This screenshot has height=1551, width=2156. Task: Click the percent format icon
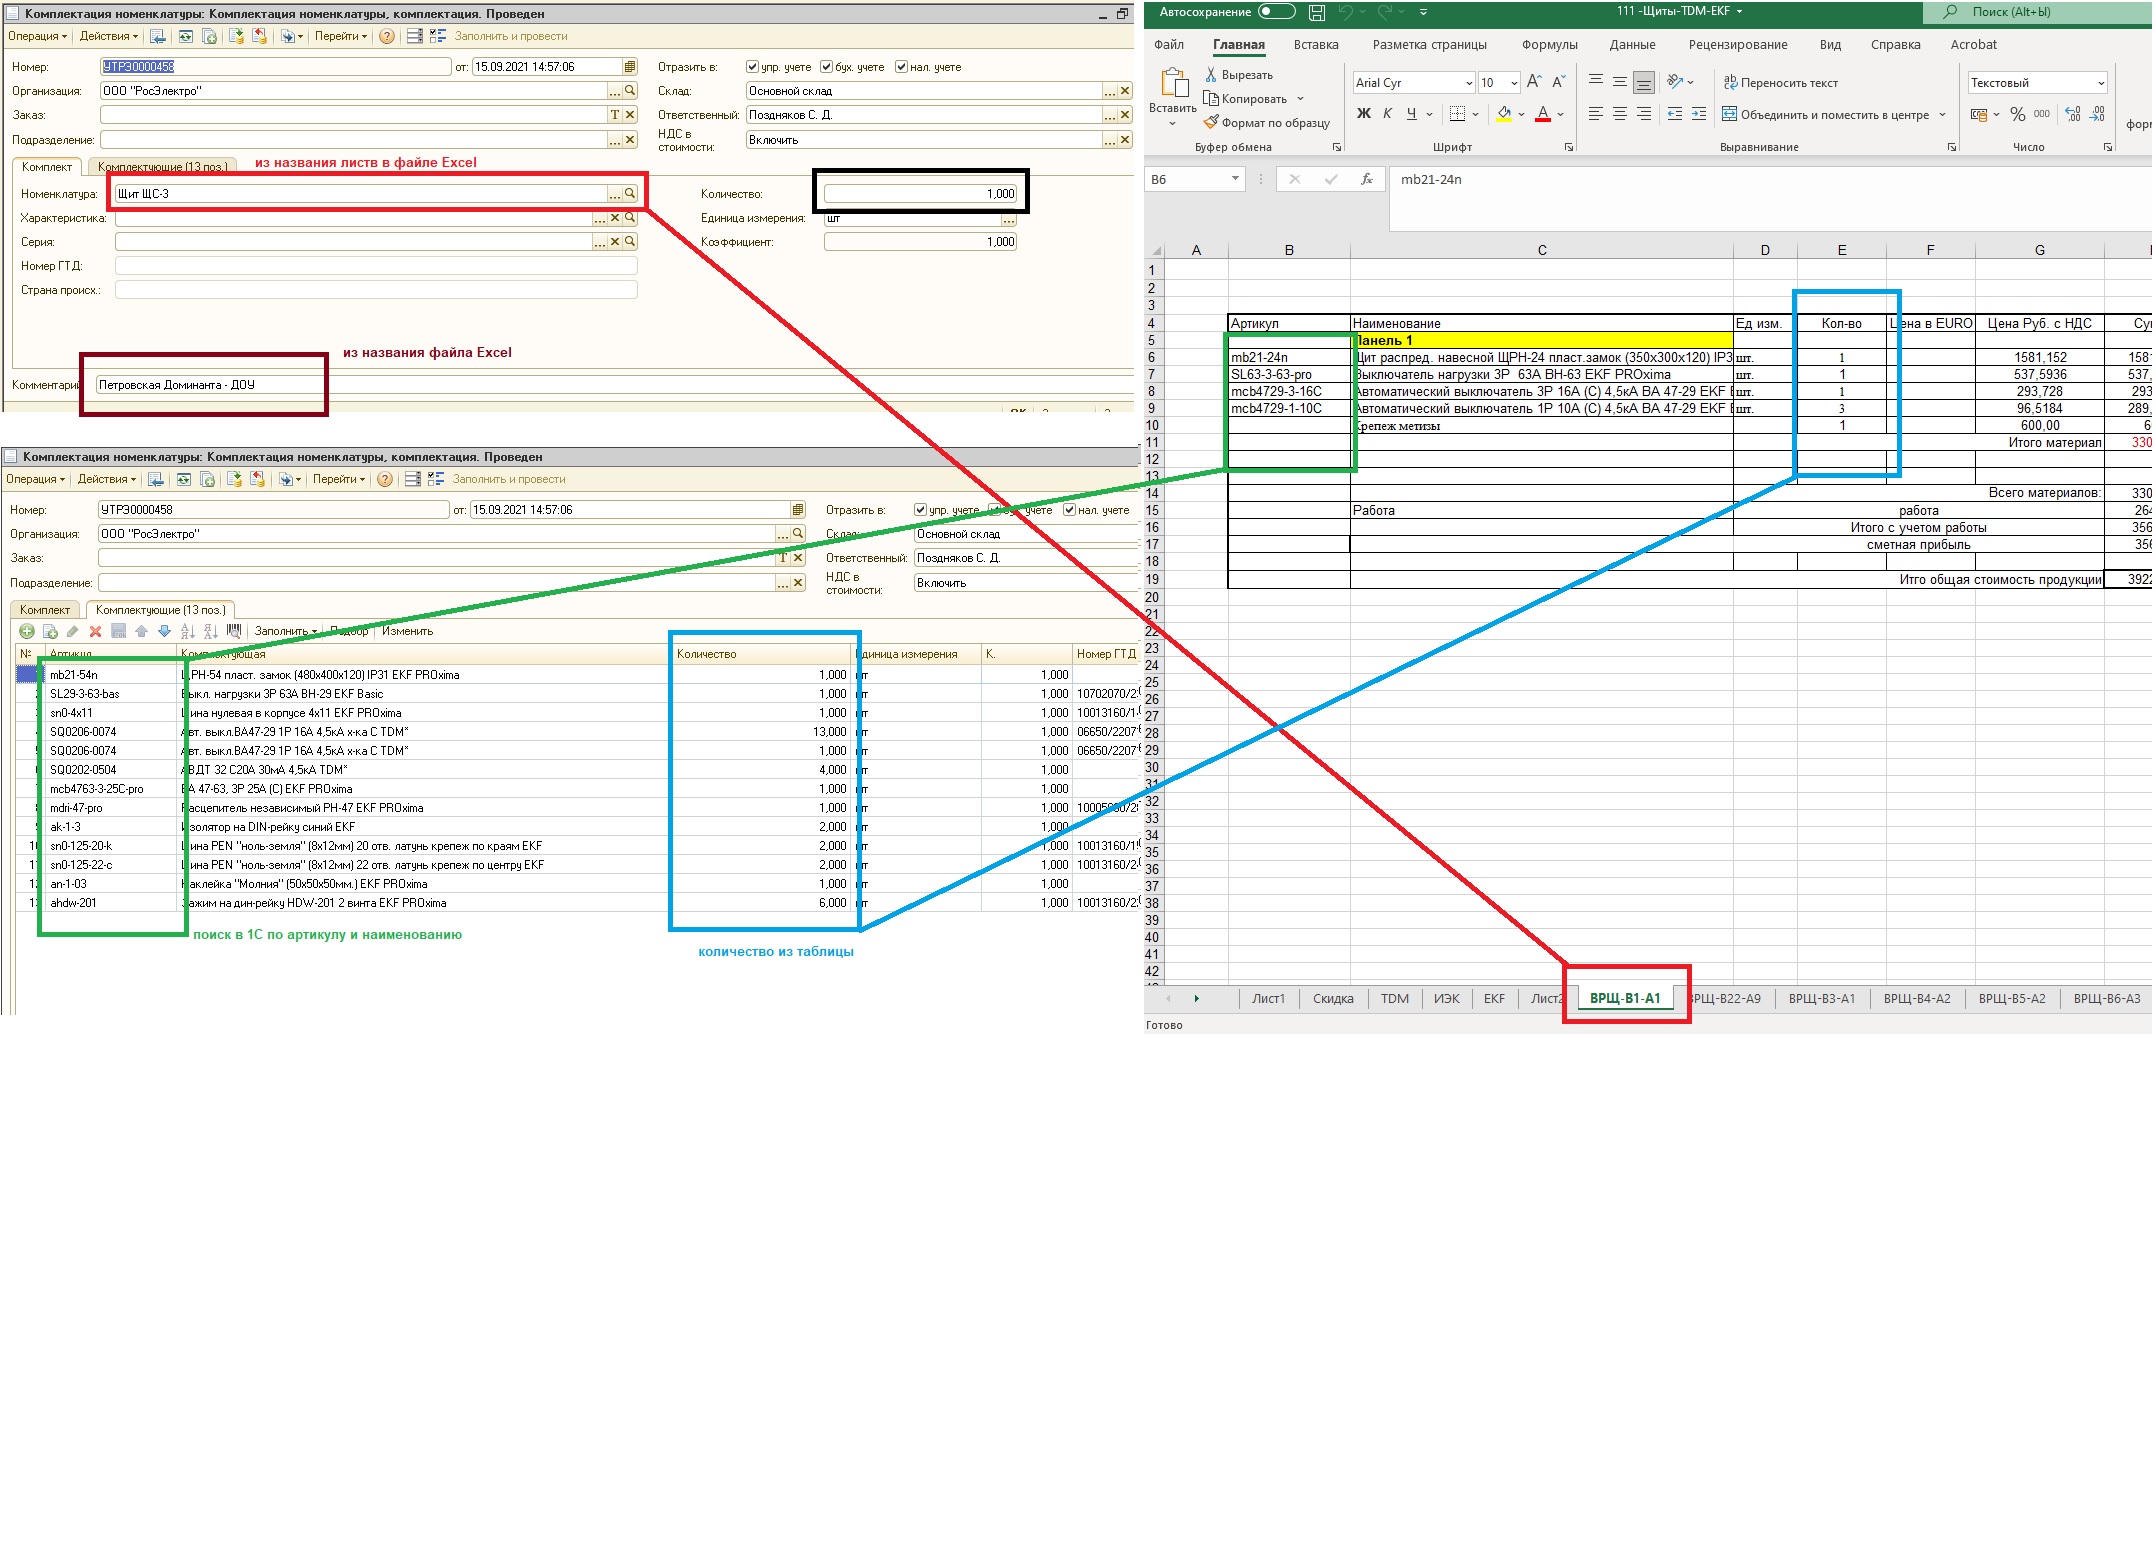(2017, 114)
